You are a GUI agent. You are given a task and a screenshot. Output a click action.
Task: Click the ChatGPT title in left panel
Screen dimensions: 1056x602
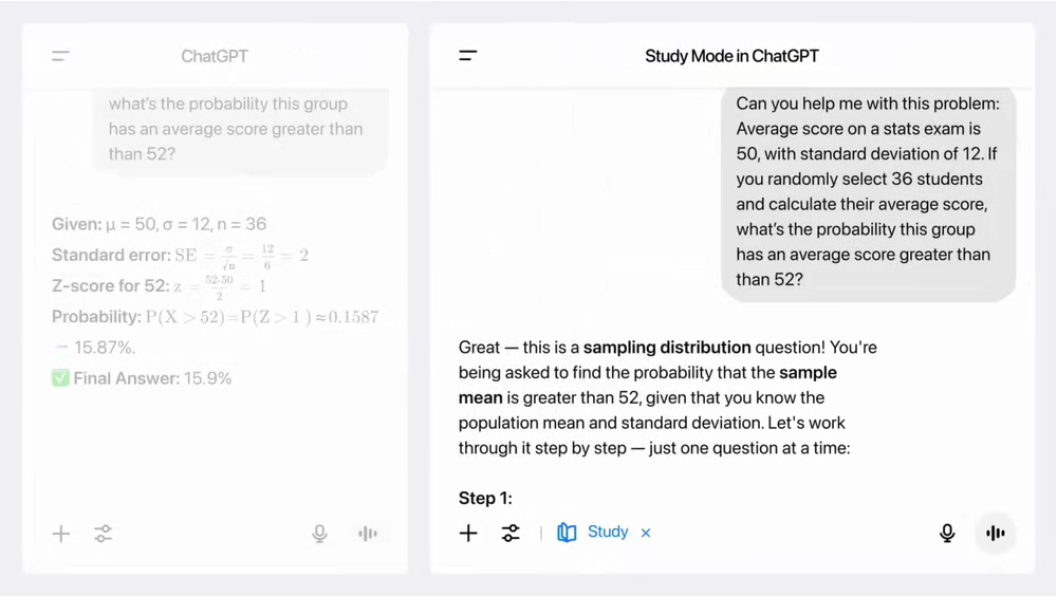coord(214,56)
